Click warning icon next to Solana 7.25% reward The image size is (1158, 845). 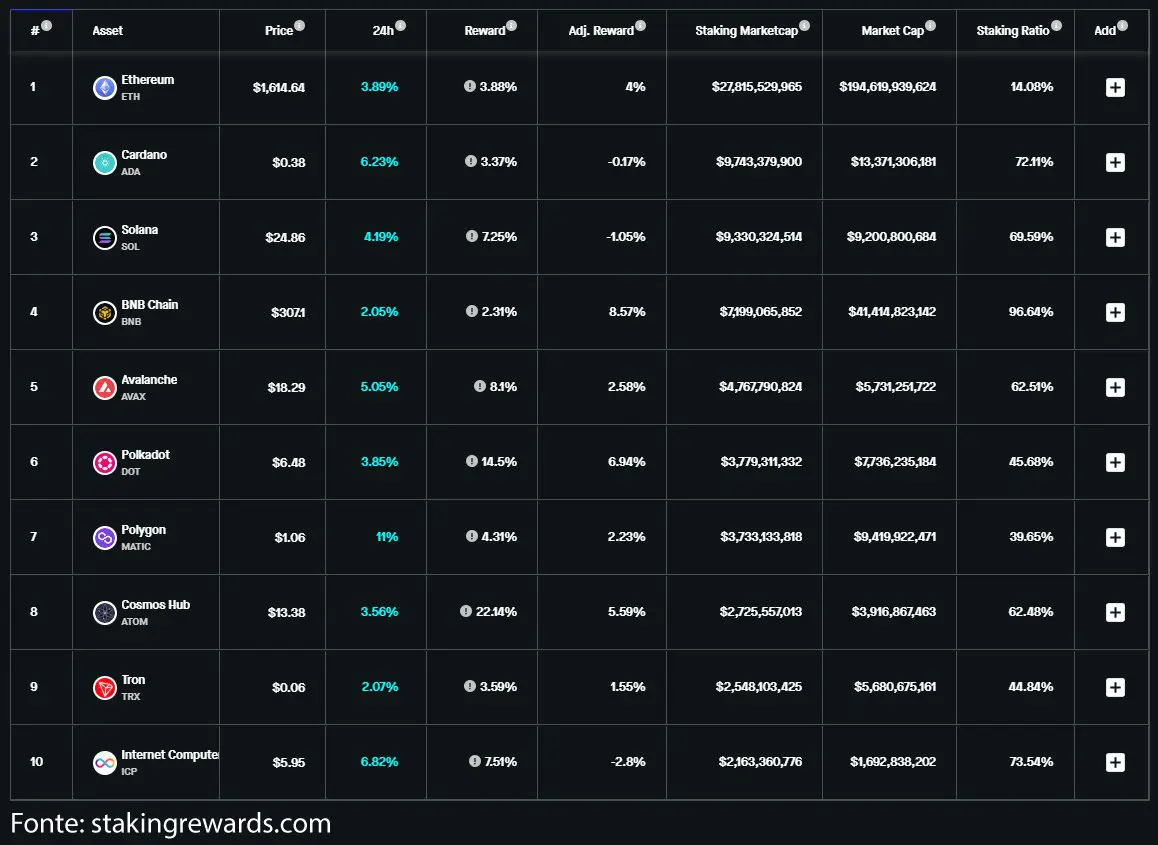tap(472, 236)
